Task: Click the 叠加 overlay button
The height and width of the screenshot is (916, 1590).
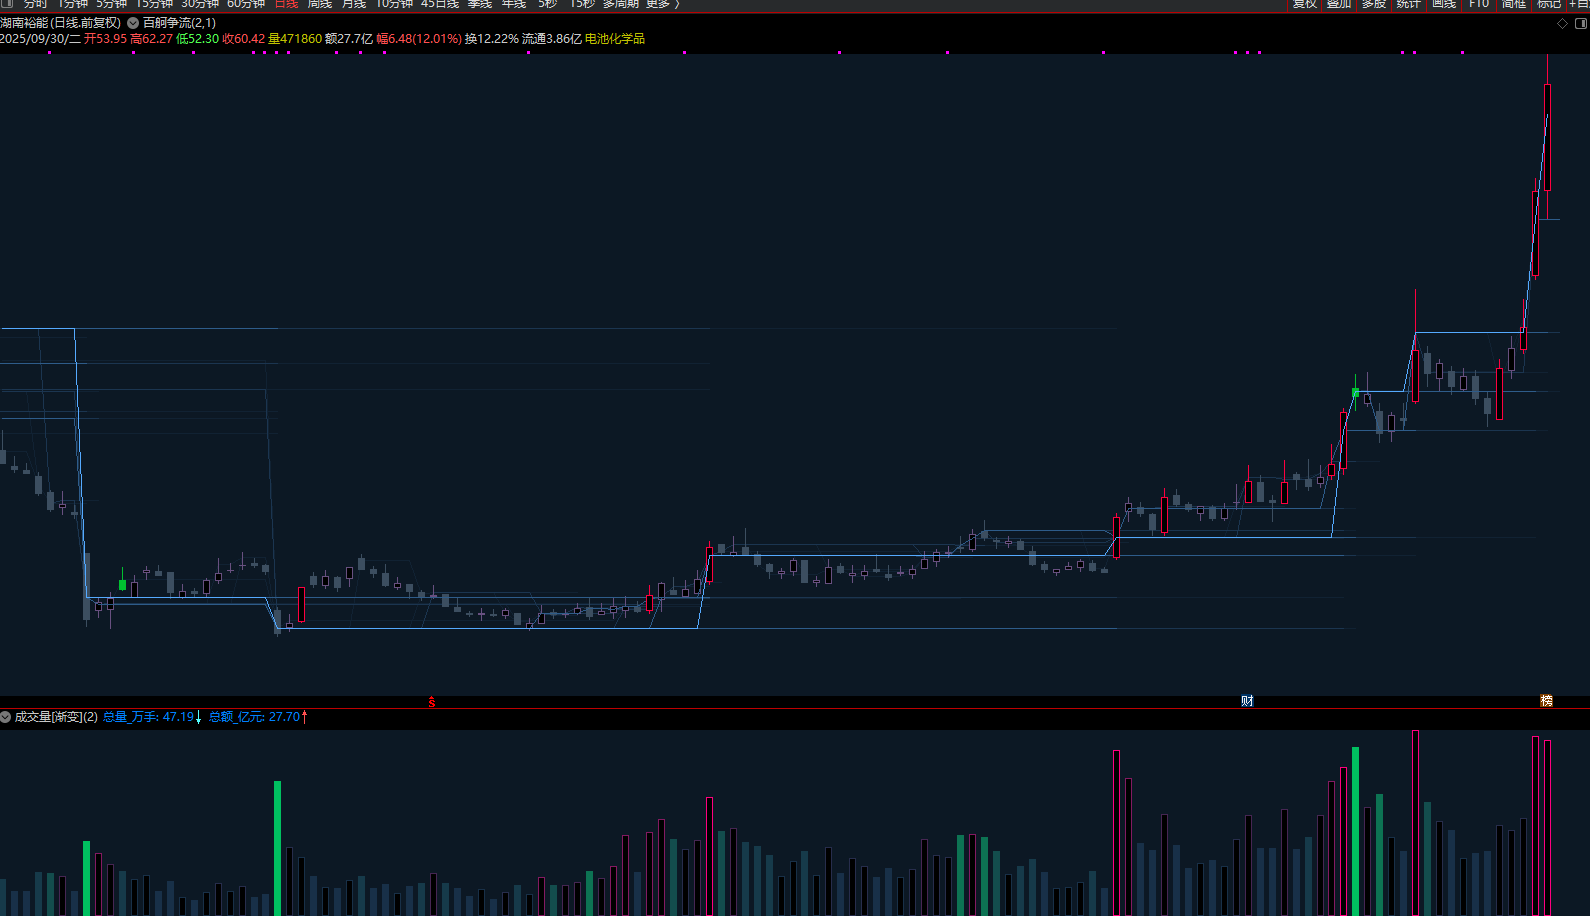Action: pyautogui.click(x=1339, y=4)
